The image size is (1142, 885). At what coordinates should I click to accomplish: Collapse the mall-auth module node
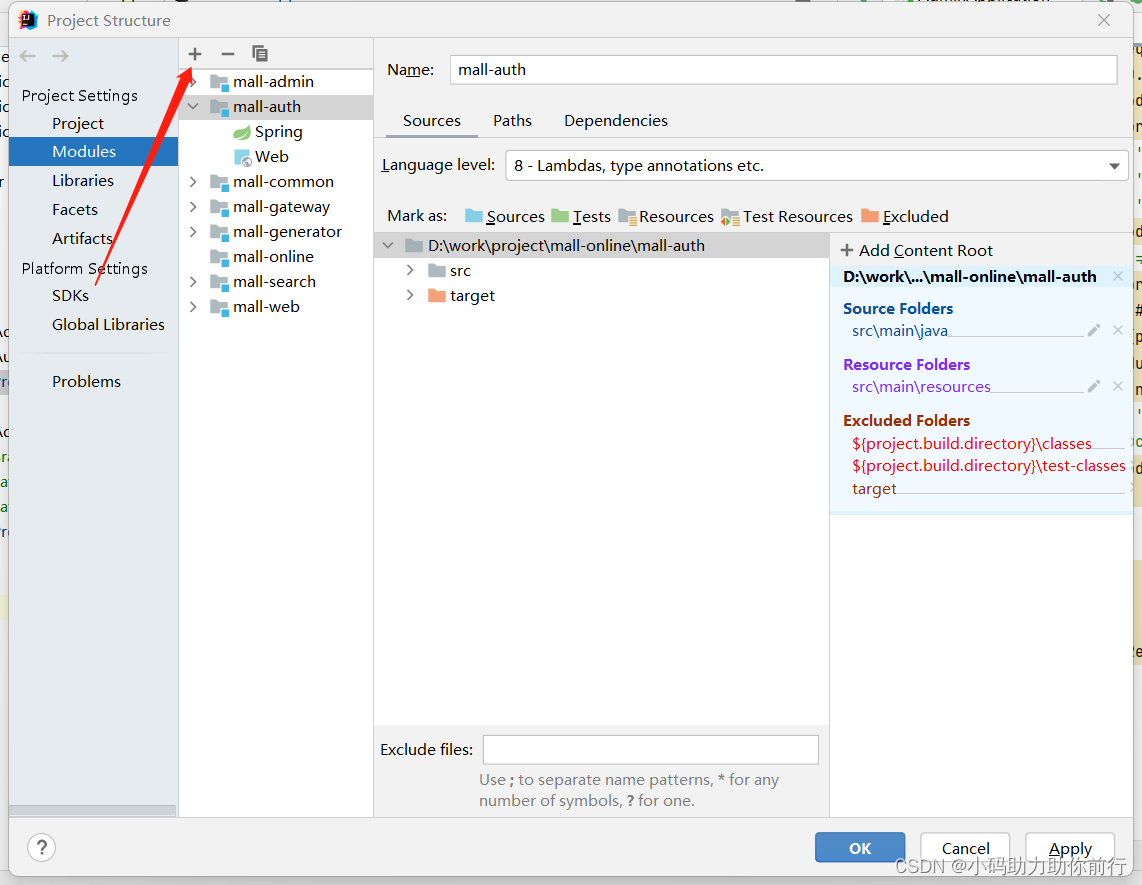(x=193, y=106)
